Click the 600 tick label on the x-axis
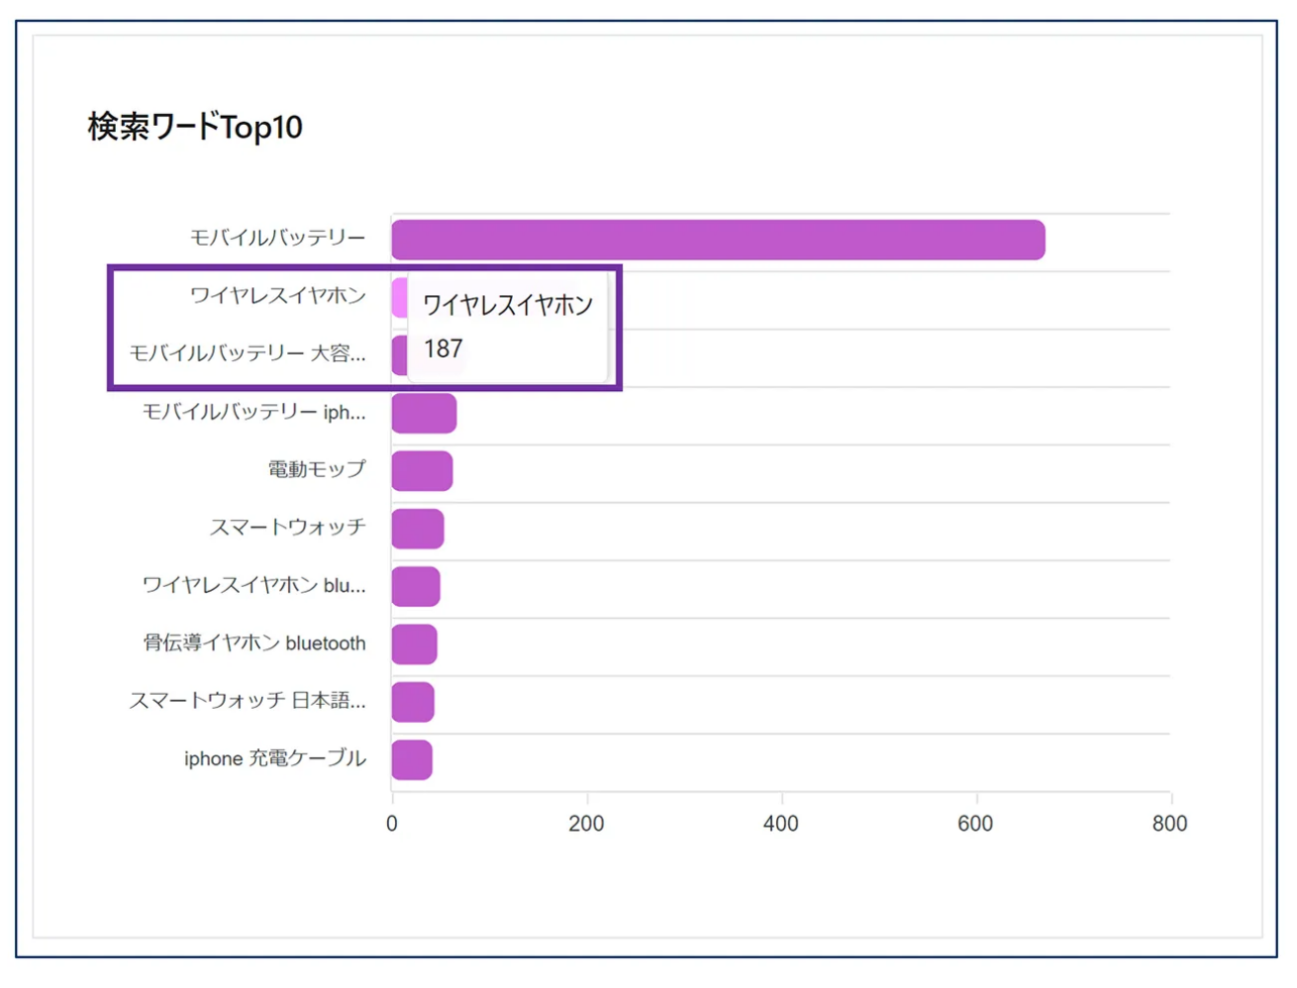This screenshot has height=988, width=1297. [975, 824]
